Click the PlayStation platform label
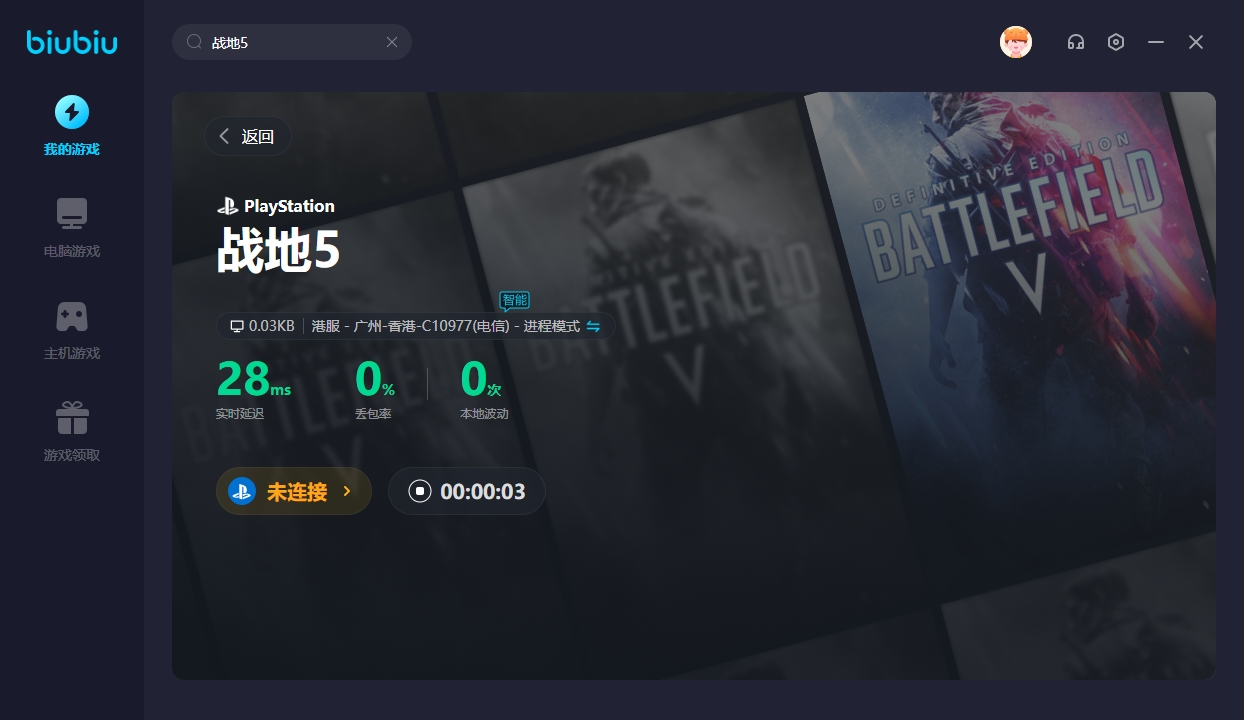Image resolution: width=1244 pixels, height=720 pixels. click(x=276, y=206)
